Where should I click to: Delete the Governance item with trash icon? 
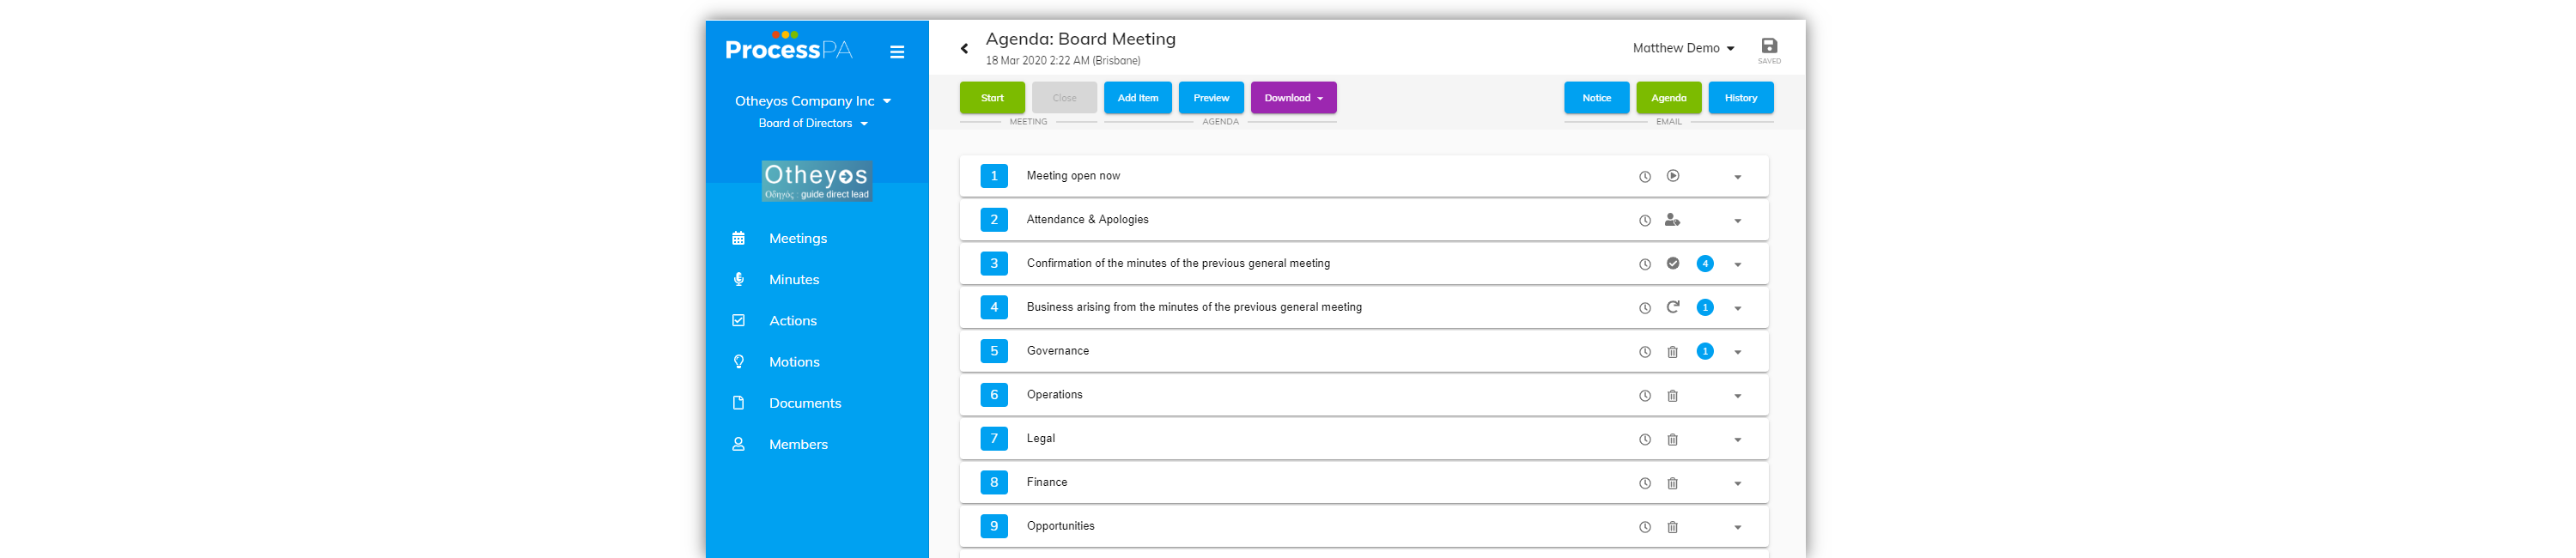point(1673,352)
